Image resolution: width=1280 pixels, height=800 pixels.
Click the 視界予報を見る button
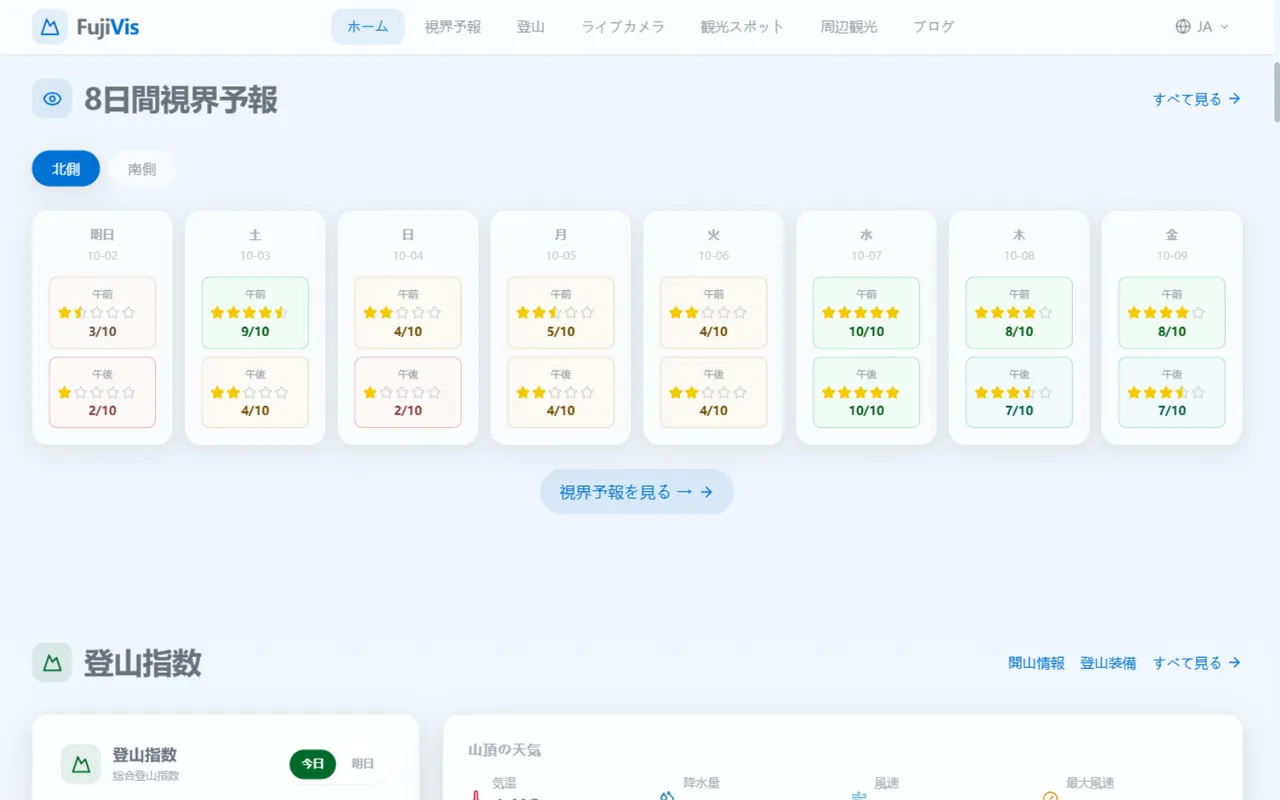click(x=637, y=492)
